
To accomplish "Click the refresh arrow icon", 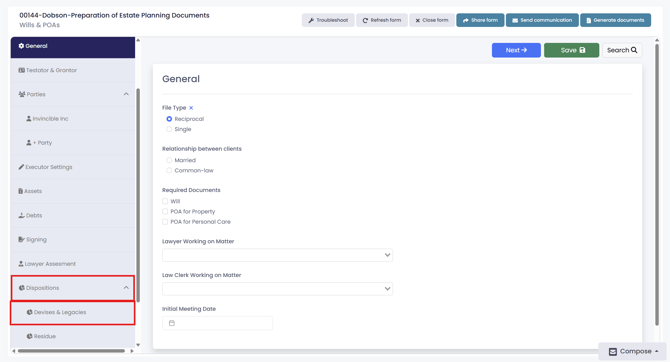I will click(365, 20).
